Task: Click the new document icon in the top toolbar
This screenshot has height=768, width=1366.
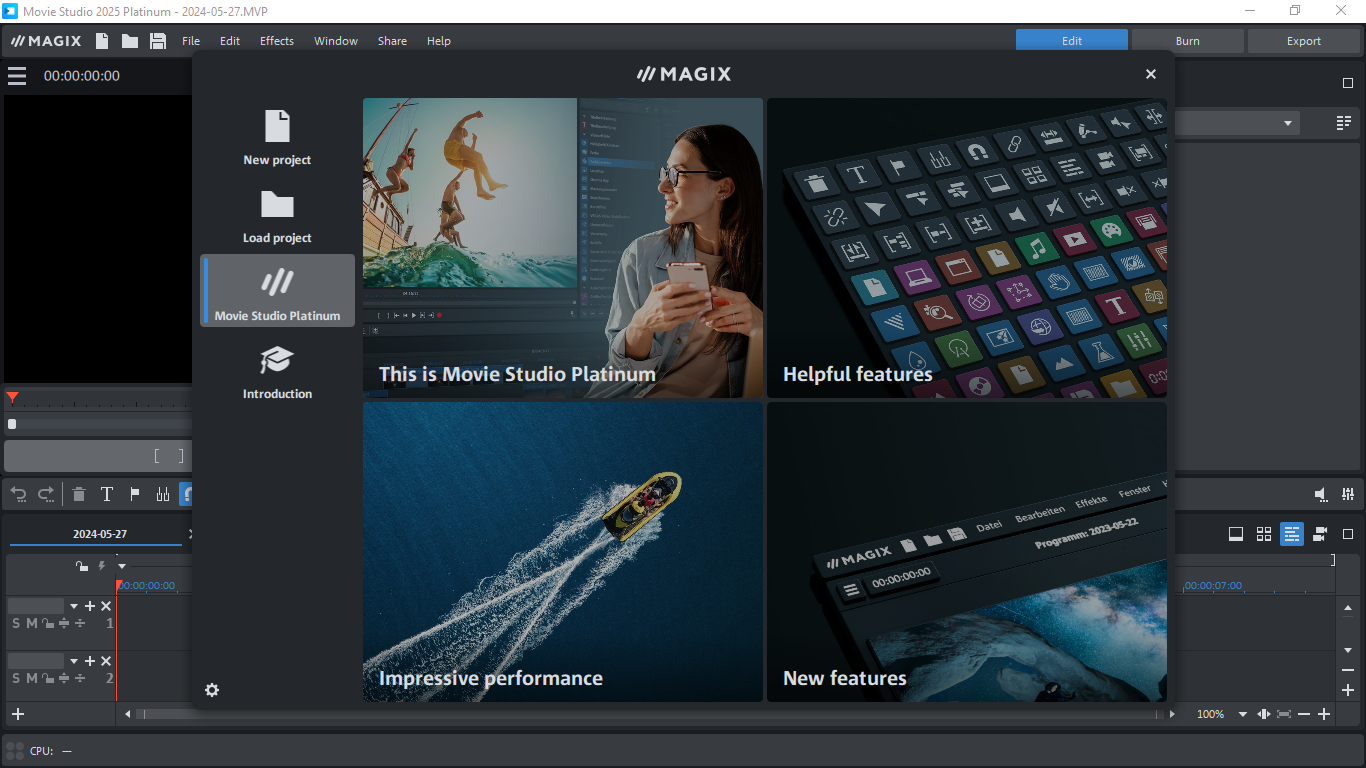Action: pos(102,41)
